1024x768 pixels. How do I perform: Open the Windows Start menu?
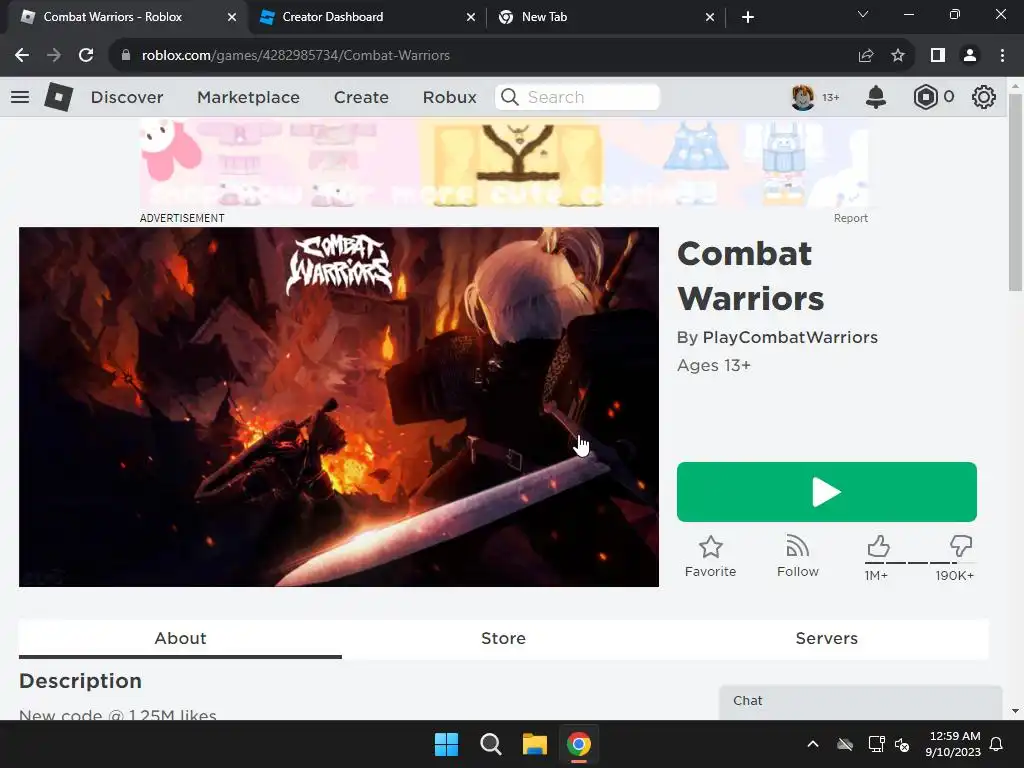(447, 744)
